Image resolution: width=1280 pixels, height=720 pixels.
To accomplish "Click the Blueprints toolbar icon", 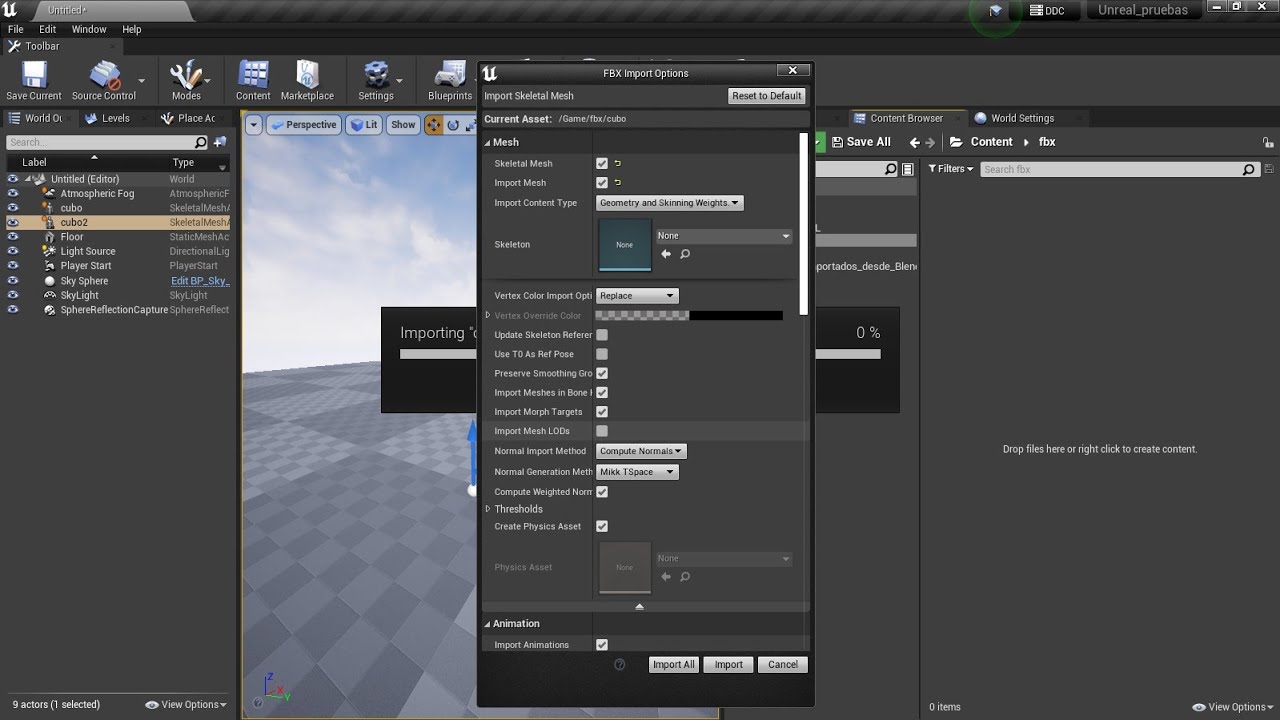I will pos(450,80).
